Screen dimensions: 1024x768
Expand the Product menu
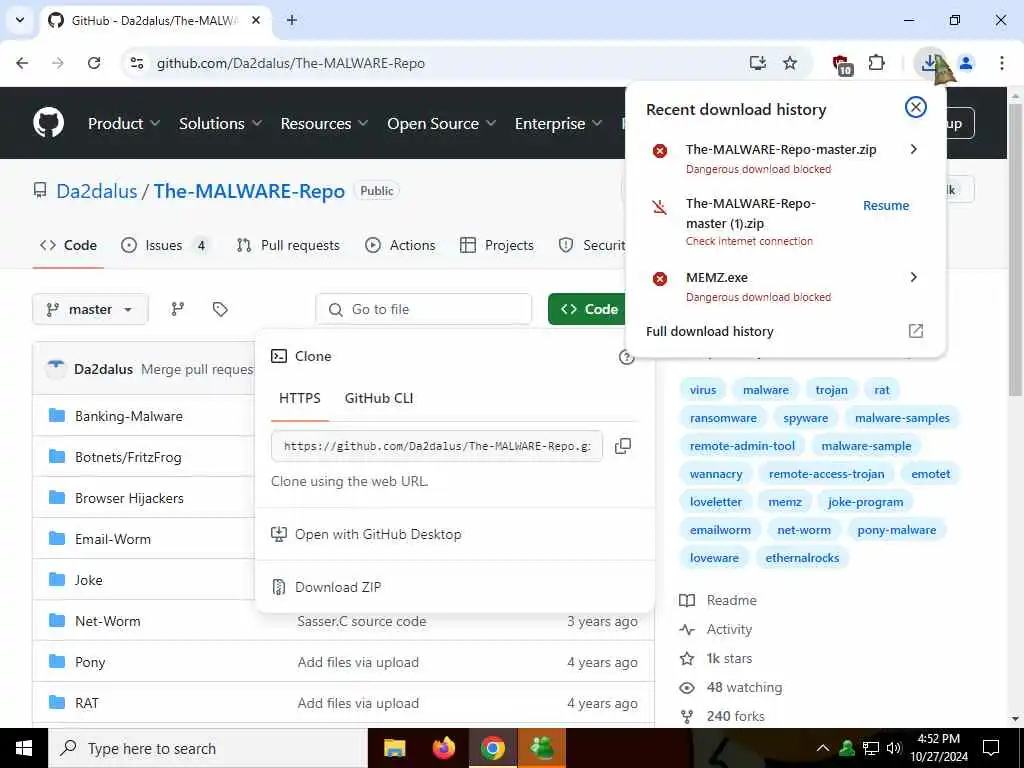coord(123,123)
